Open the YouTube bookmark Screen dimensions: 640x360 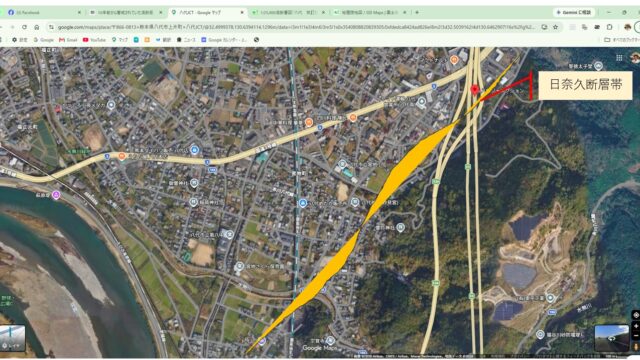[94, 40]
